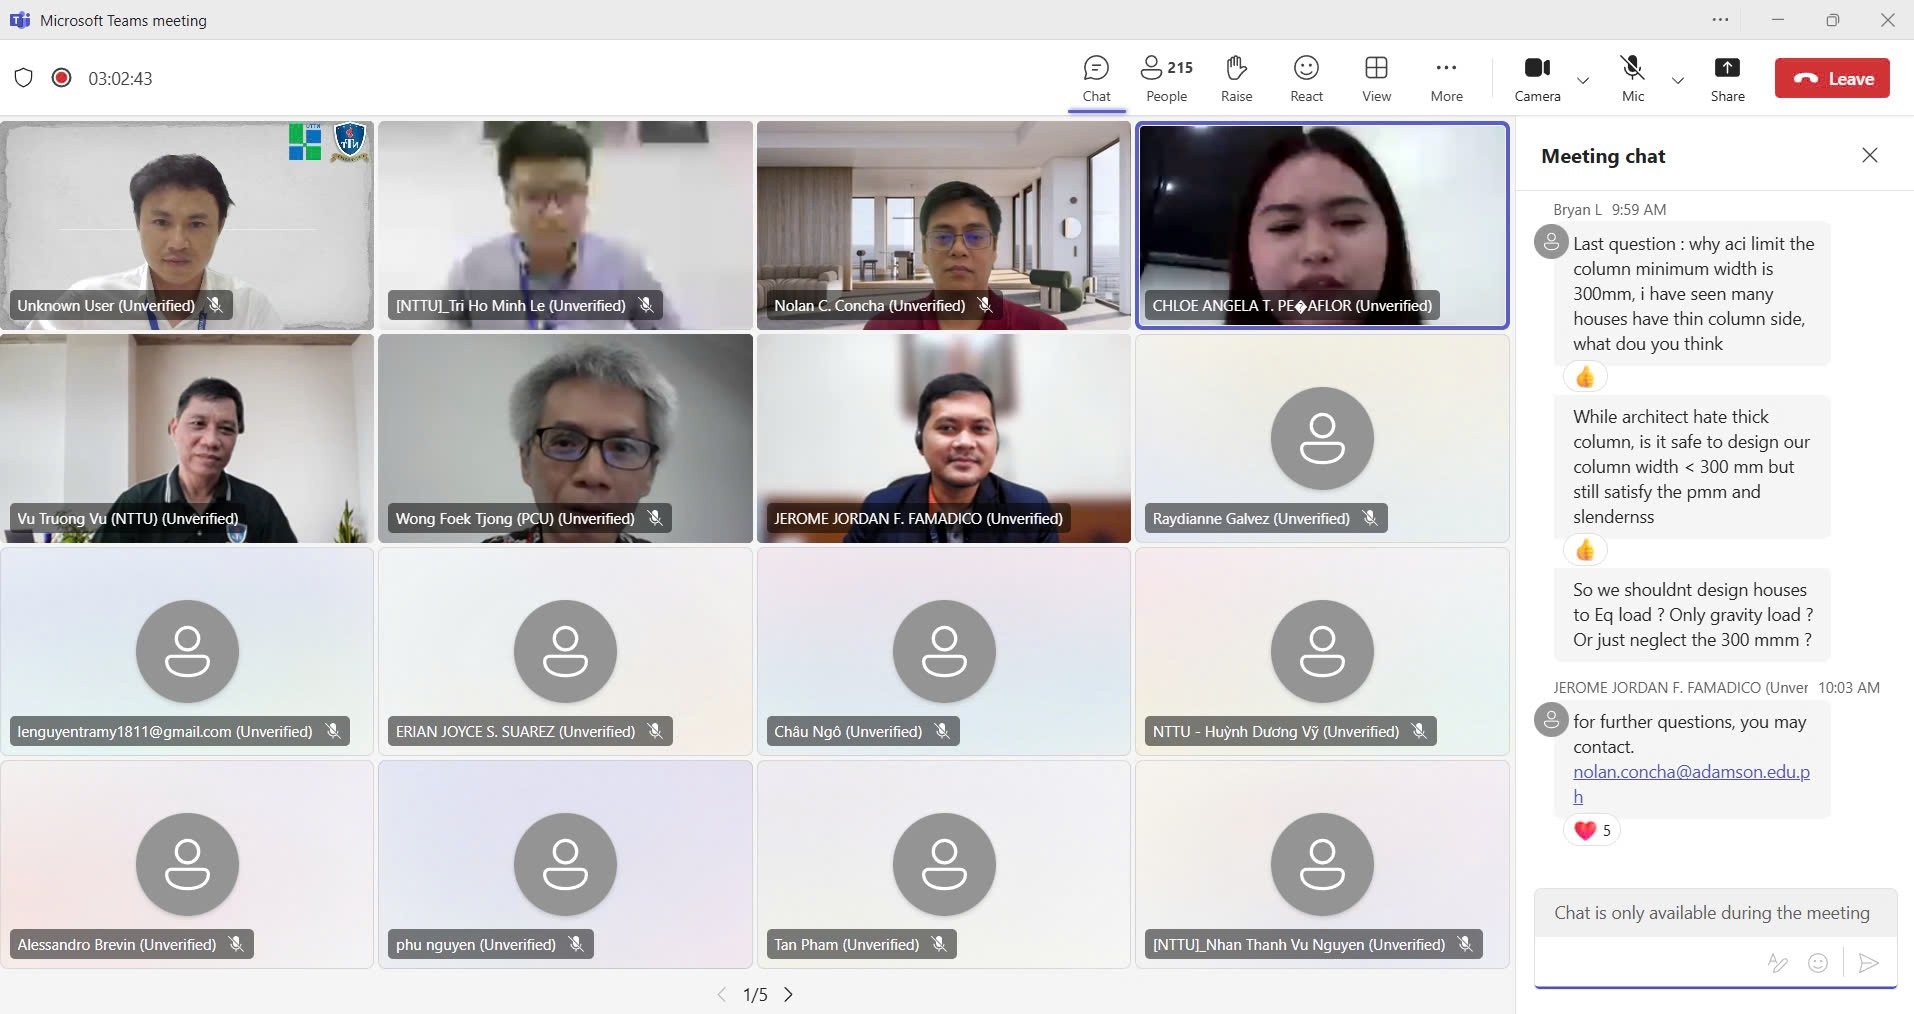This screenshot has height=1014, width=1914.
Task: Open the React emoji options
Action: [1306, 79]
